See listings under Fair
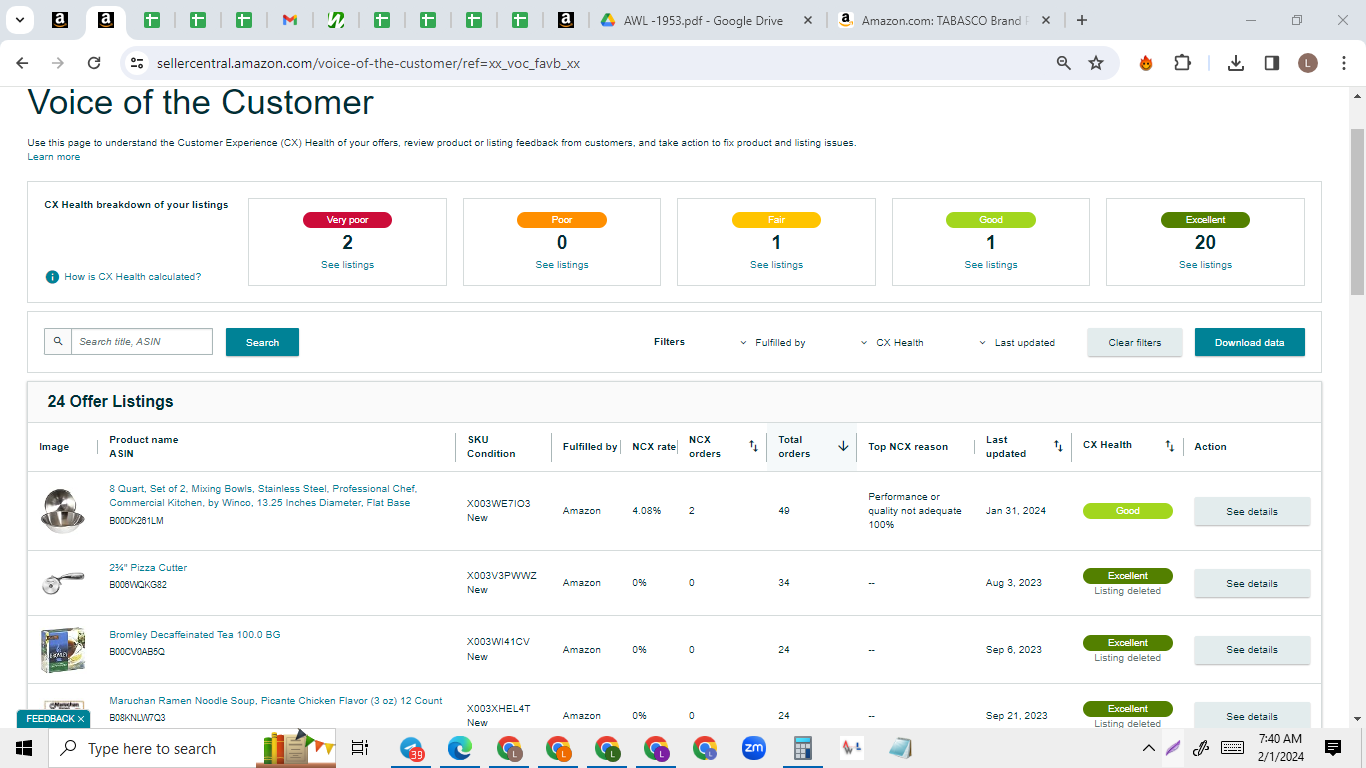This screenshot has height=768, width=1366. 776,265
